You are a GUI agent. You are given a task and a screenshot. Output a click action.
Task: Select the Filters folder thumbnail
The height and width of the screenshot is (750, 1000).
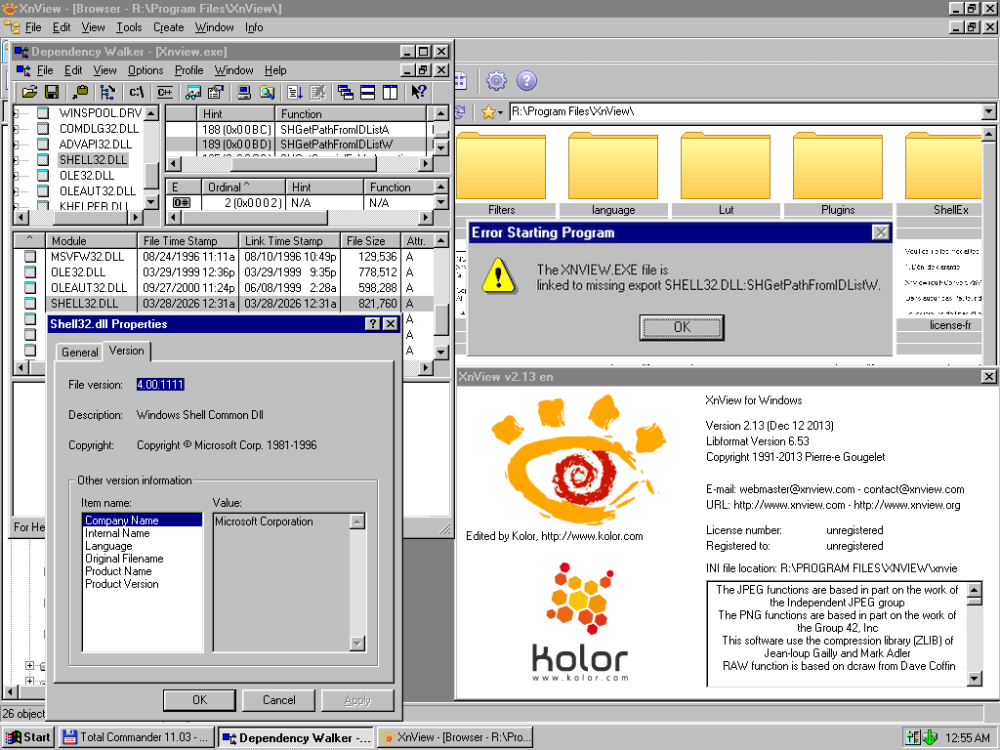pos(501,173)
